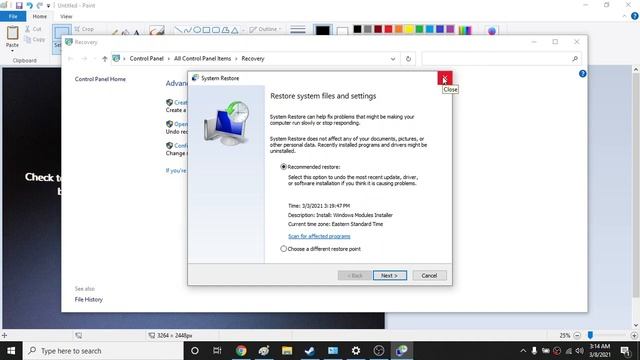Zoom in with Paint's plus button
Image resolution: width=640 pixels, height=360 pixels.
[x=634, y=336]
